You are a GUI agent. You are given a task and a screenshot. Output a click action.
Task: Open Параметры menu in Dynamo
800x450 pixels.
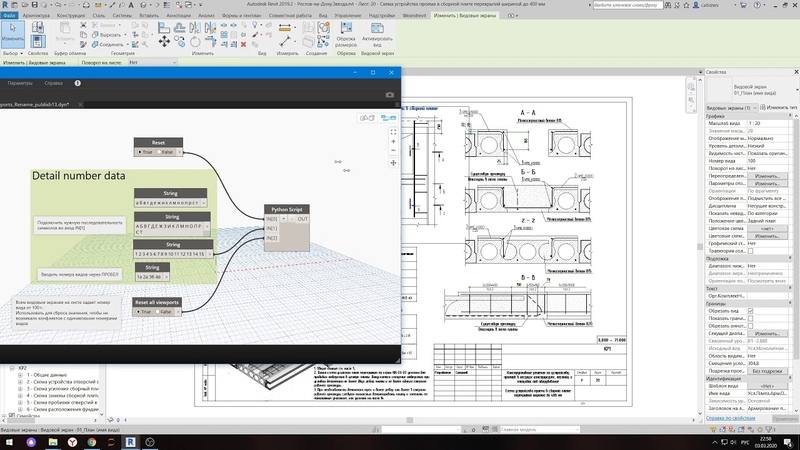[20, 83]
